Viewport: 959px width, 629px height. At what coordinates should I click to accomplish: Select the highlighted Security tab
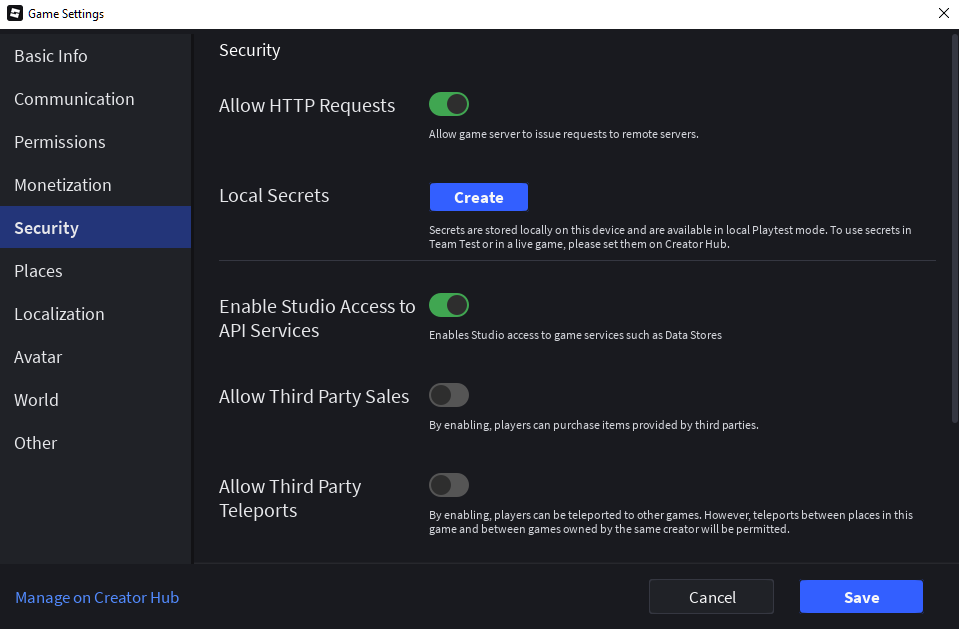(x=47, y=228)
